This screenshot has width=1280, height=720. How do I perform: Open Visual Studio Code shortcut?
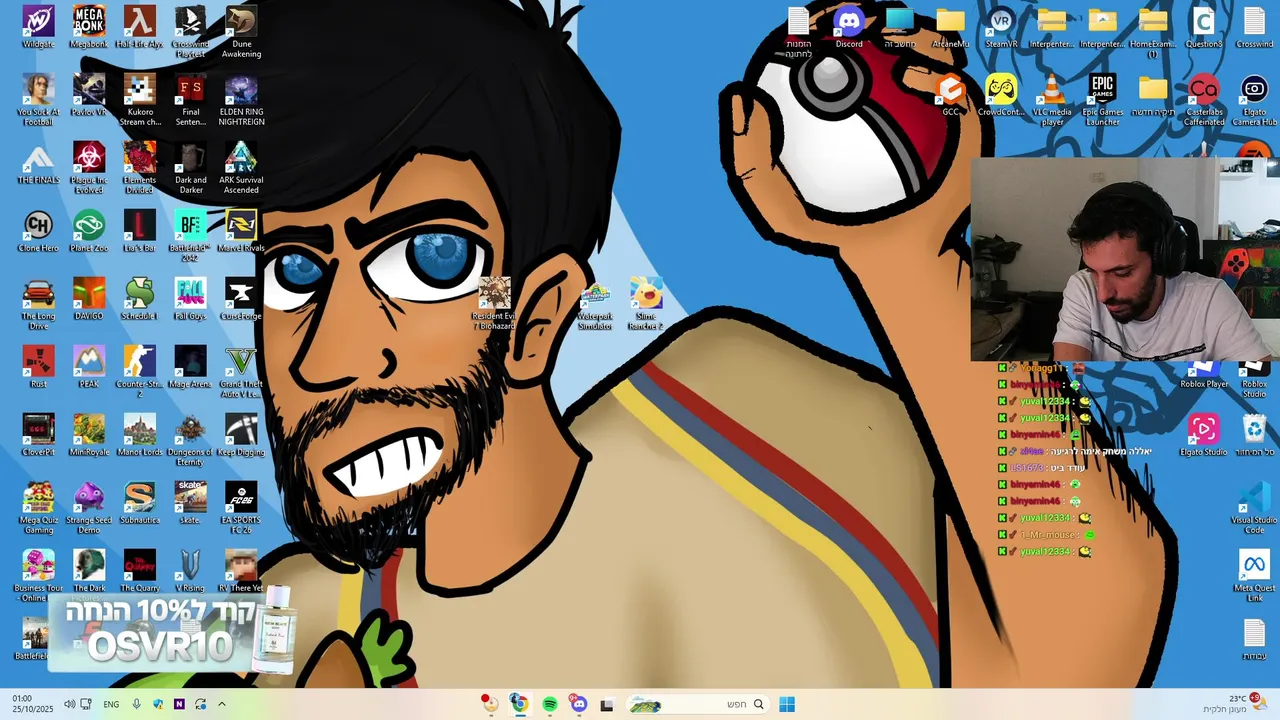(x=1254, y=508)
